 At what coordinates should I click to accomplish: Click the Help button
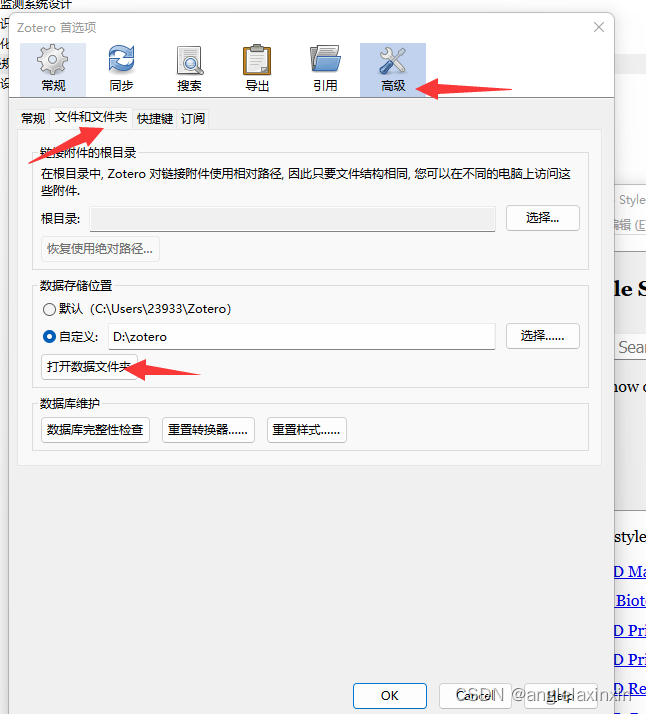click(561, 696)
